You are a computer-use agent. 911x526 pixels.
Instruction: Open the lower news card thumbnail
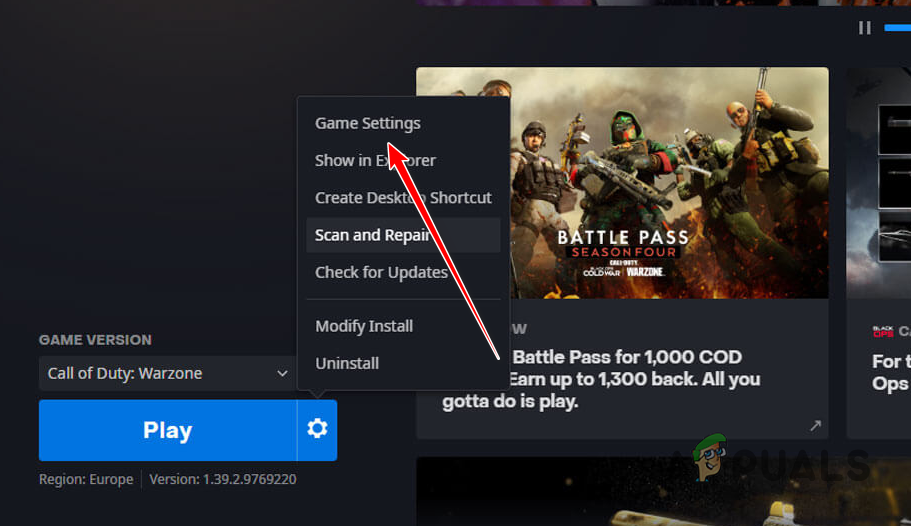663,492
